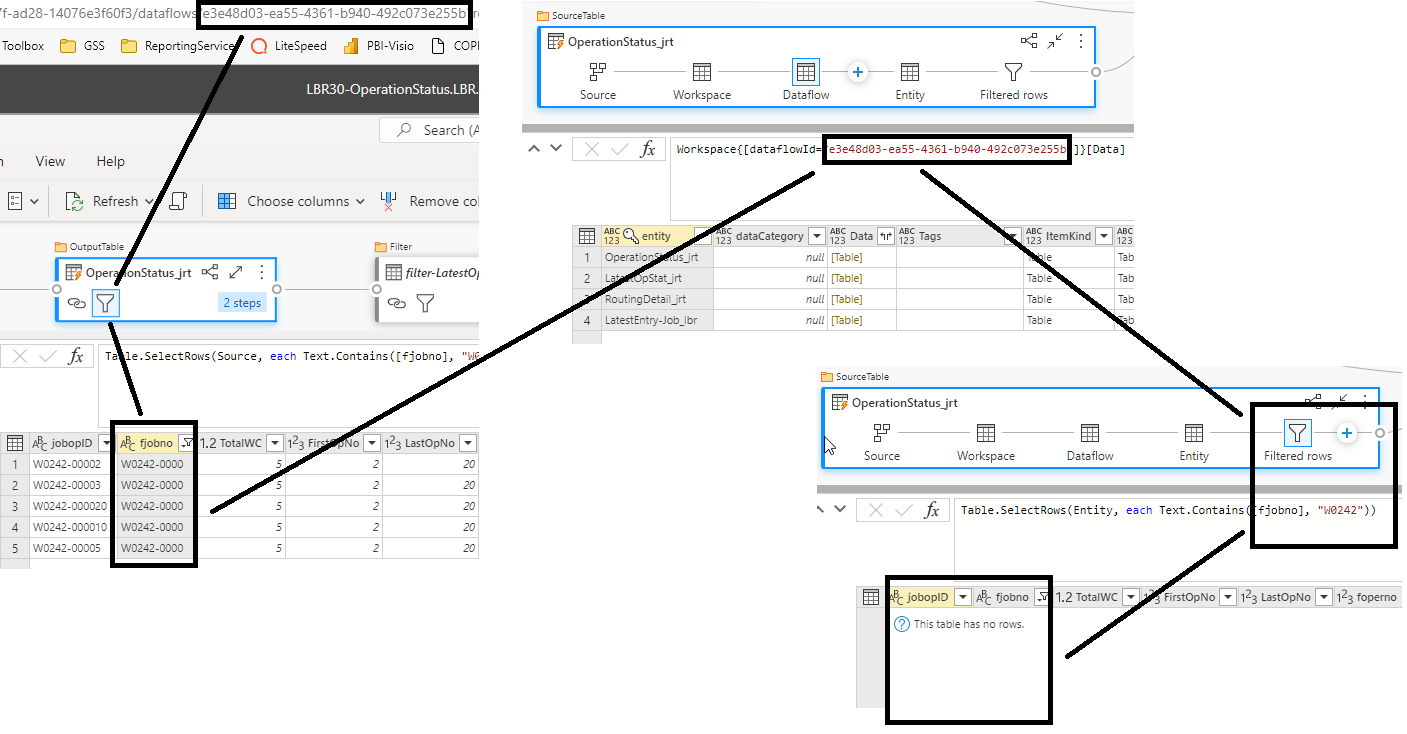Click the Refresh button

click(x=103, y=201)
